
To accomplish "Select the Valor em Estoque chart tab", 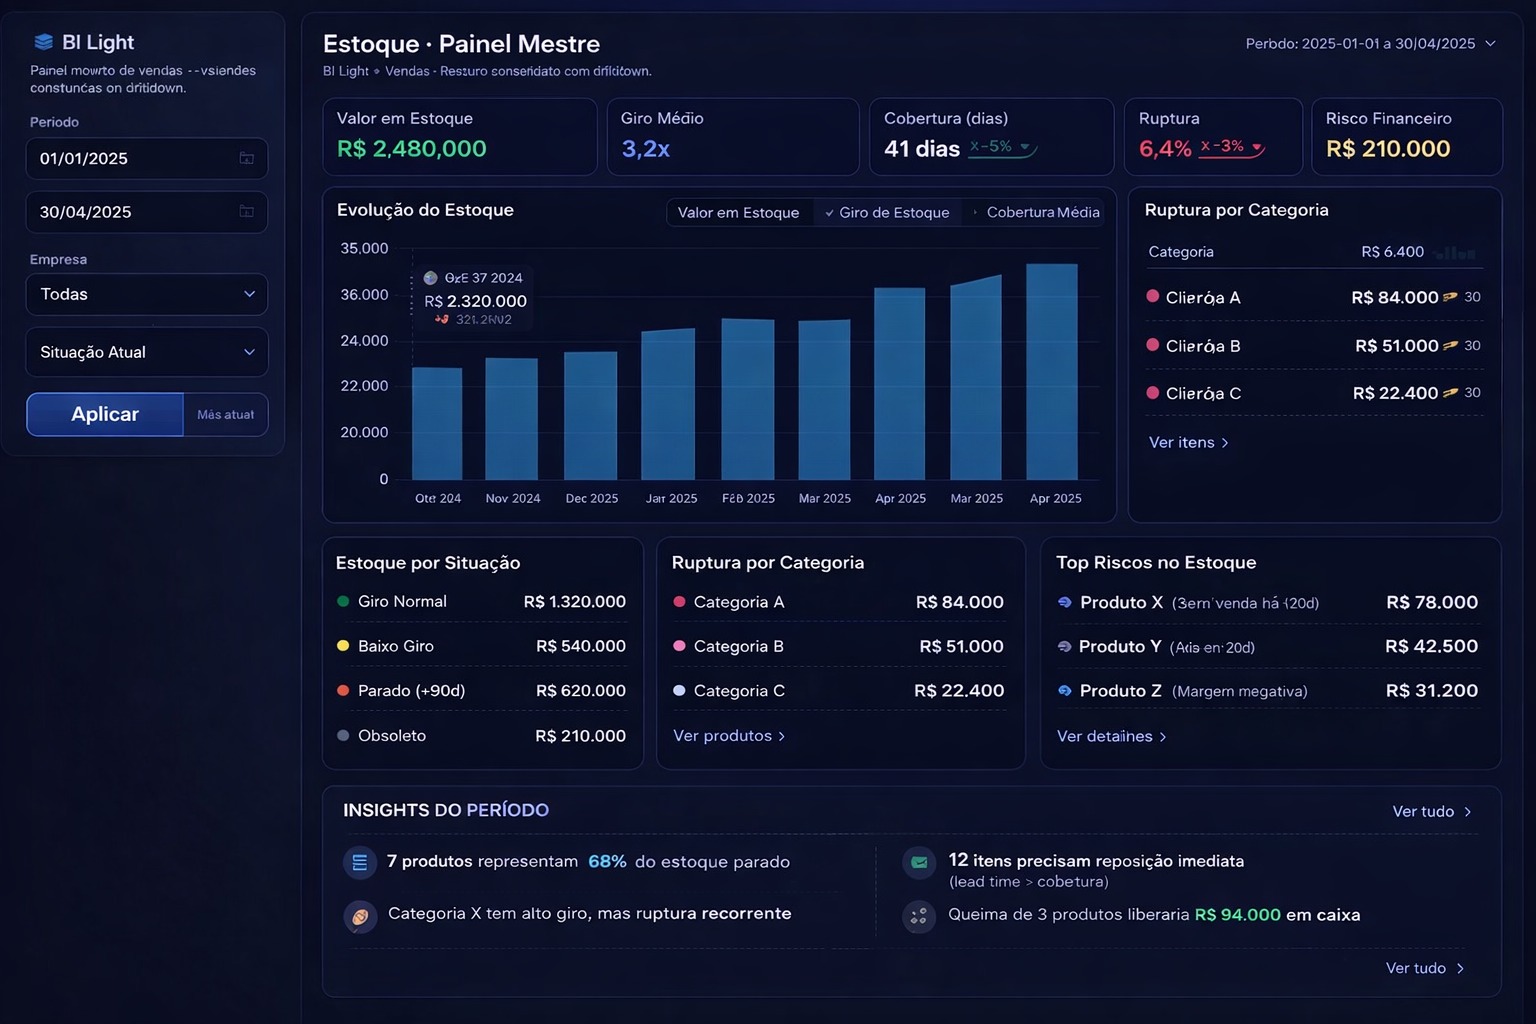I will [738, 212].
